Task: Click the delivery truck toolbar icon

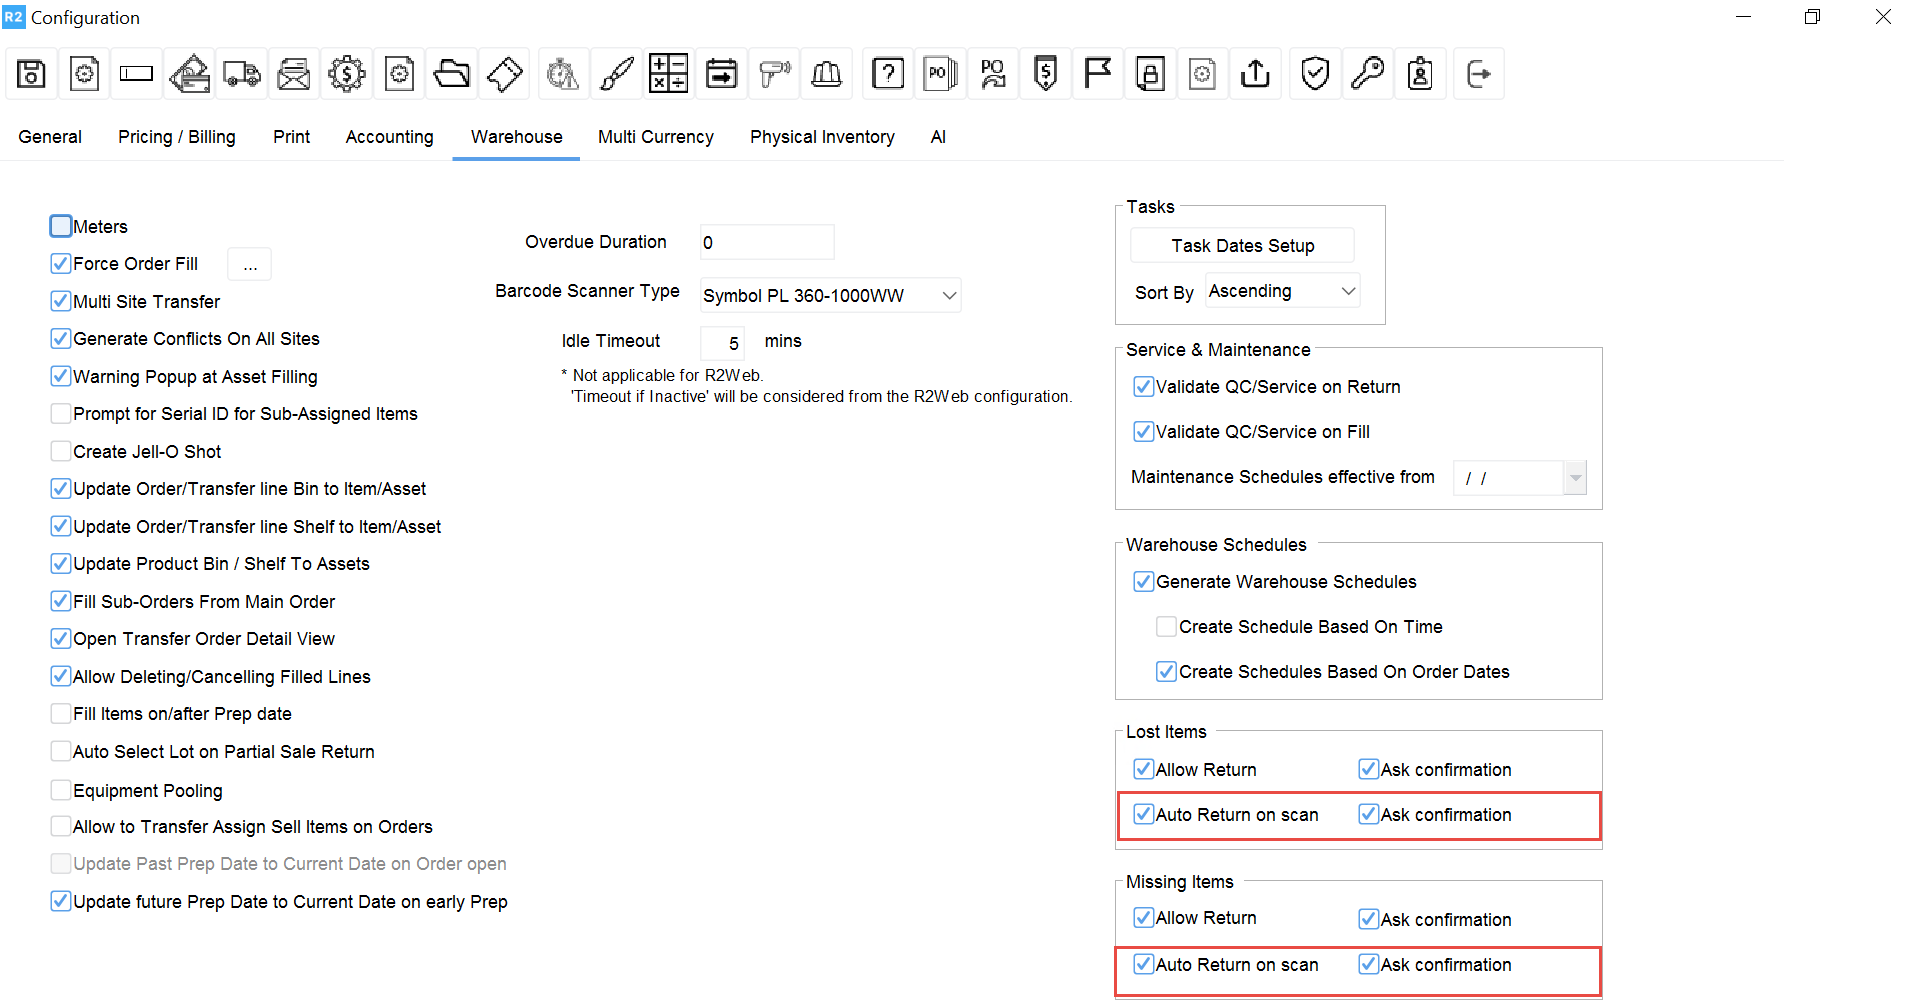Action: 241,74
